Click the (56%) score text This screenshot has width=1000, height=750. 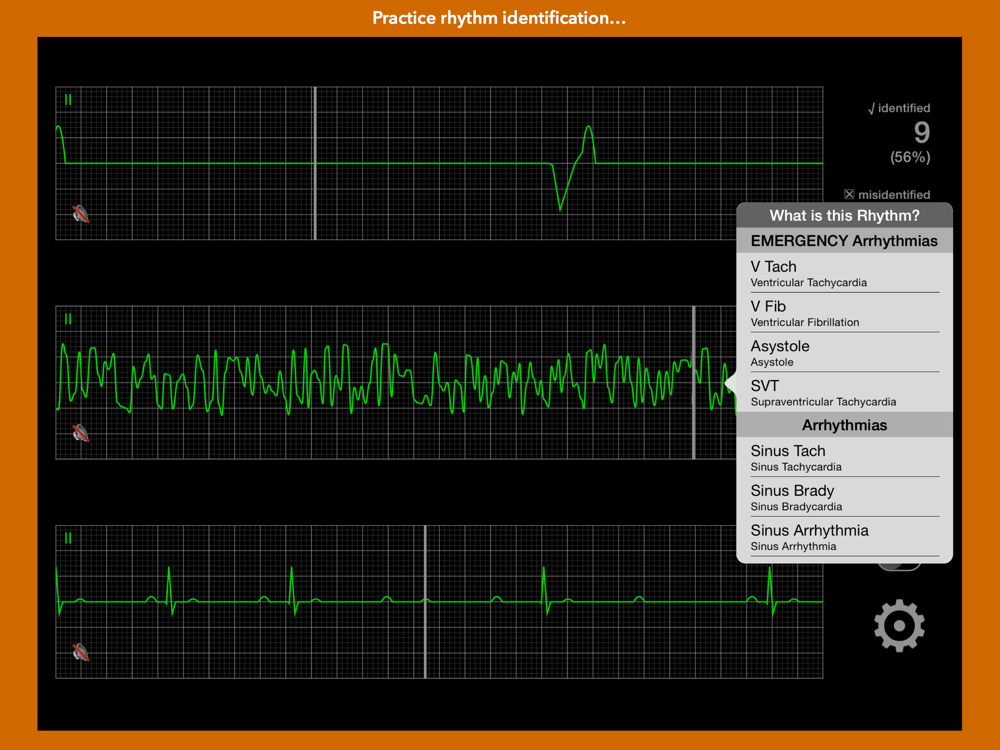(x=910, y=157)
